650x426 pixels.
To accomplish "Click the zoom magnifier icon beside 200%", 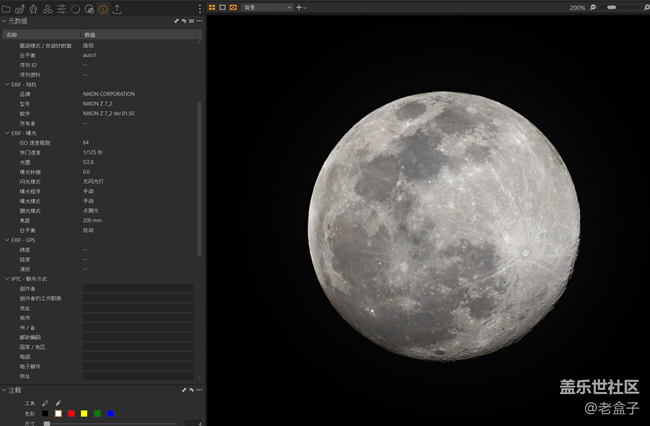I will (x=593, y=7).
